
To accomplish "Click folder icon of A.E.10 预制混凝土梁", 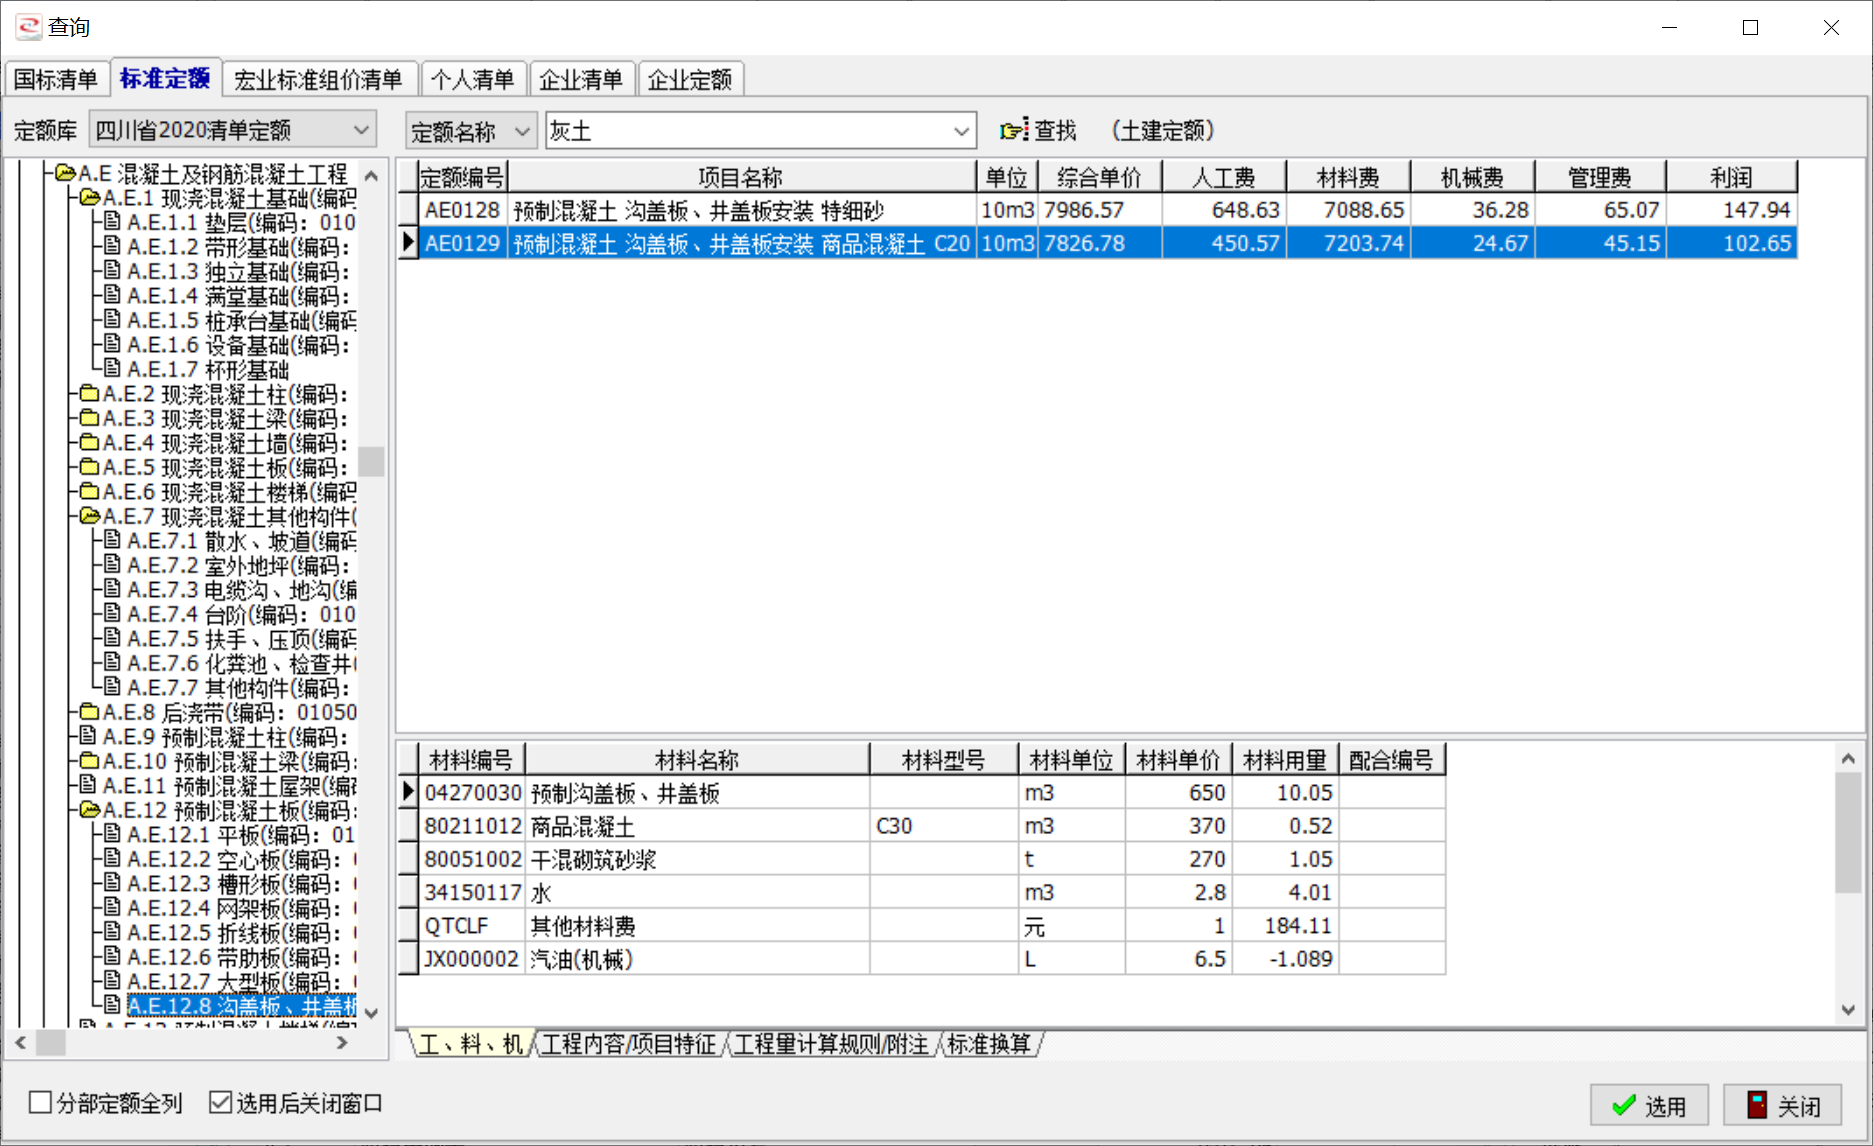I will tap(89, 761).
